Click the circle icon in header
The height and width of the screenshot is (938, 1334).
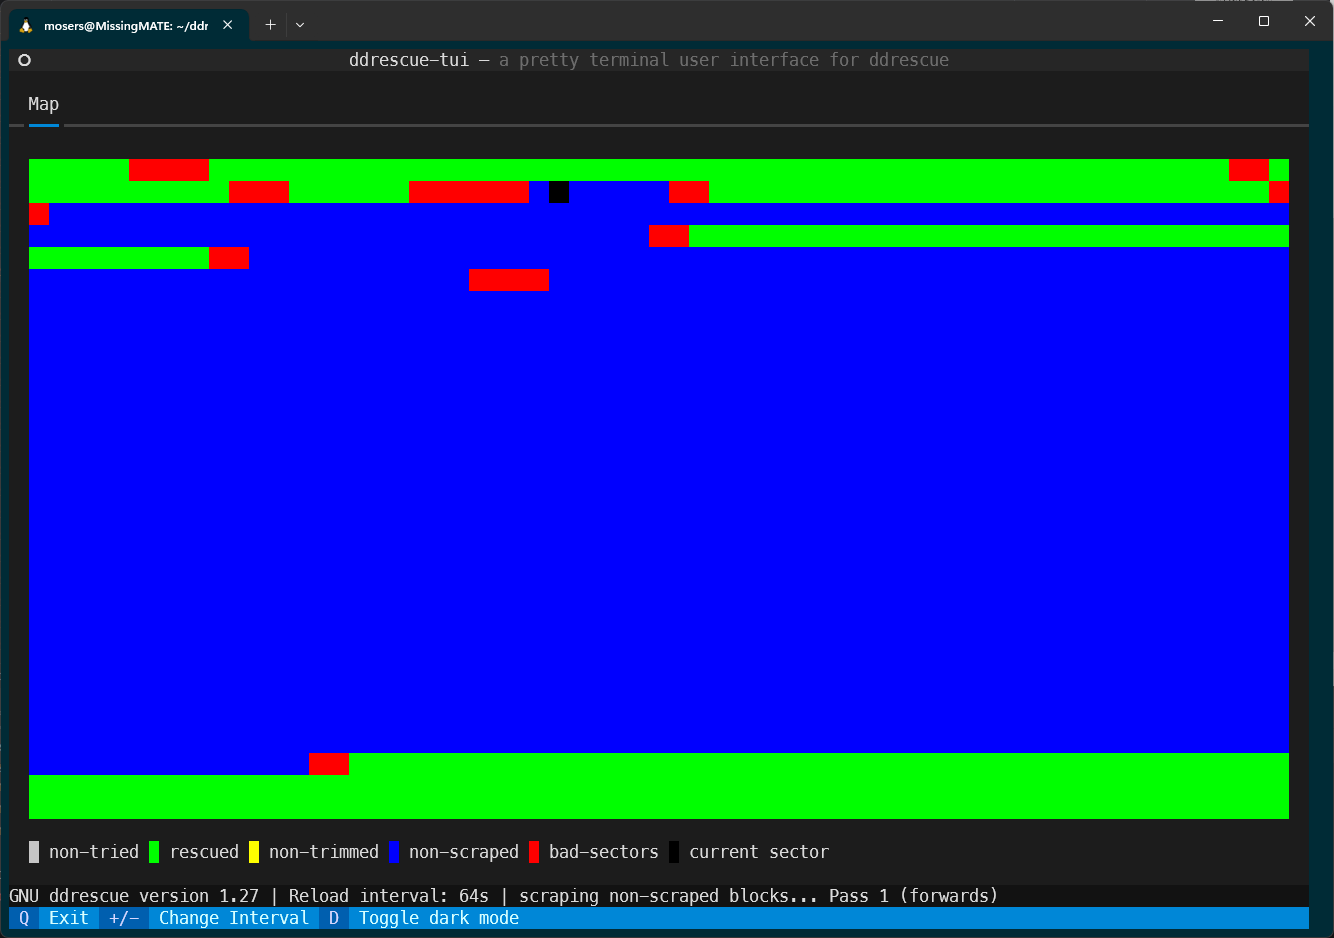(x=25, y=60)
